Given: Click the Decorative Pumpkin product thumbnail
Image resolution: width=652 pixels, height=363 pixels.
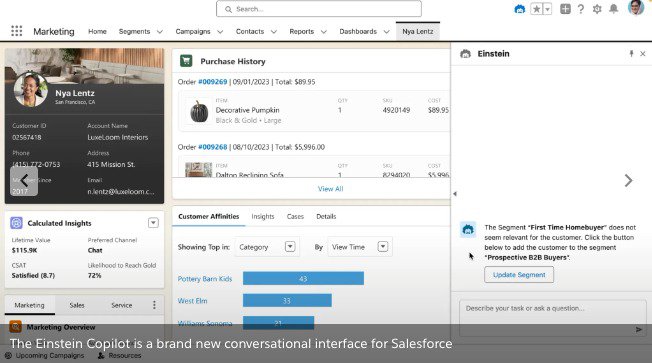Looking at the screenshot, I should (199, 111).
